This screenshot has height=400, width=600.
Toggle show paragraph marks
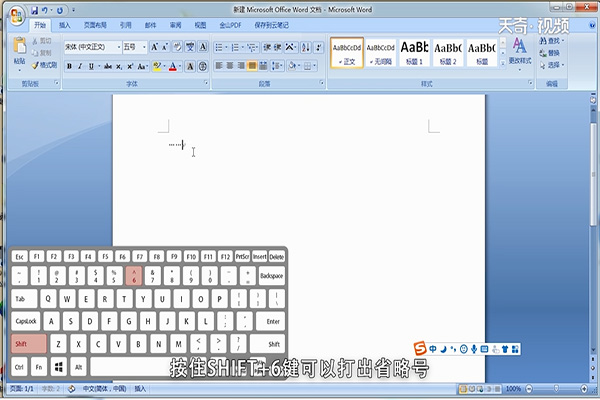318,47
